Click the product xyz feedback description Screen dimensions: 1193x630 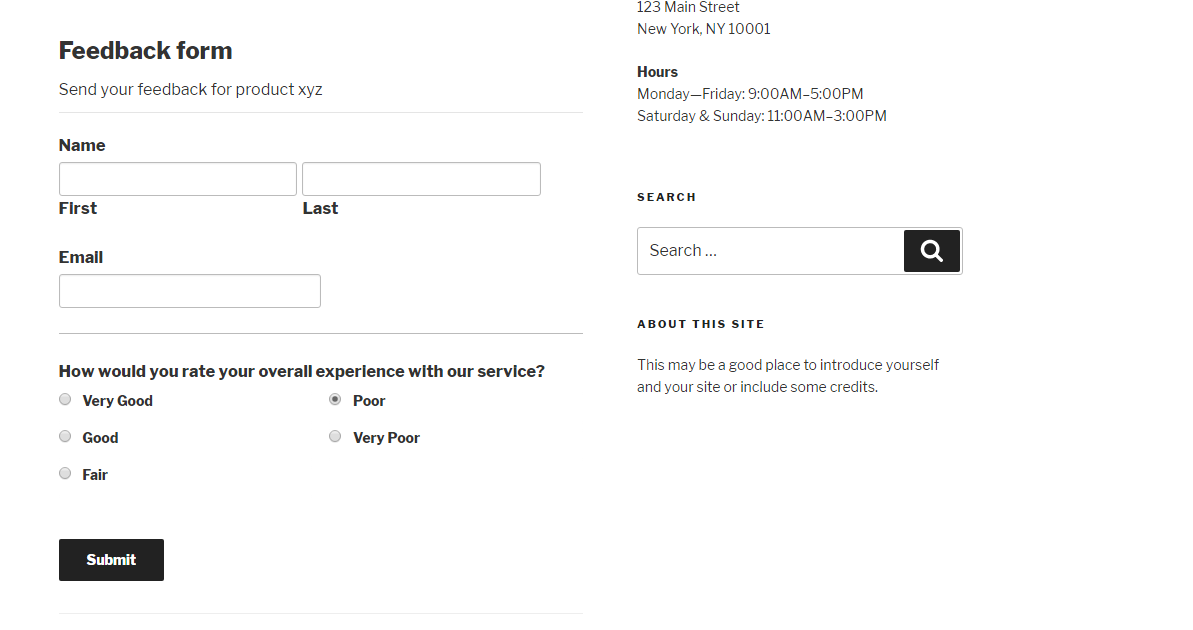(190, 89)
